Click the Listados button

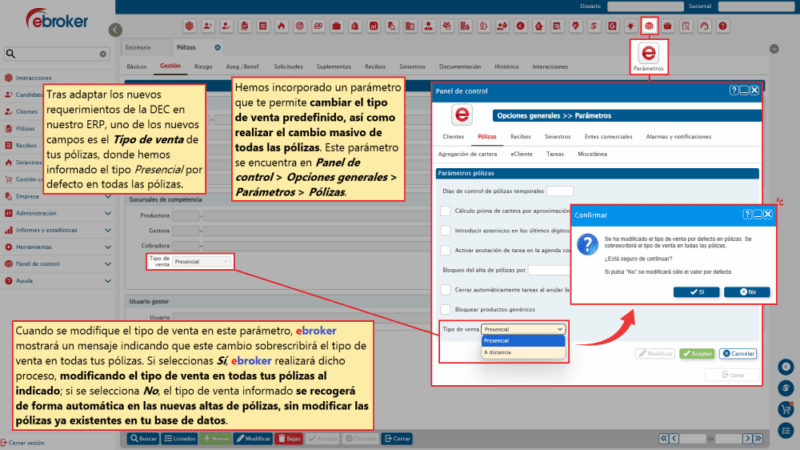180,438
